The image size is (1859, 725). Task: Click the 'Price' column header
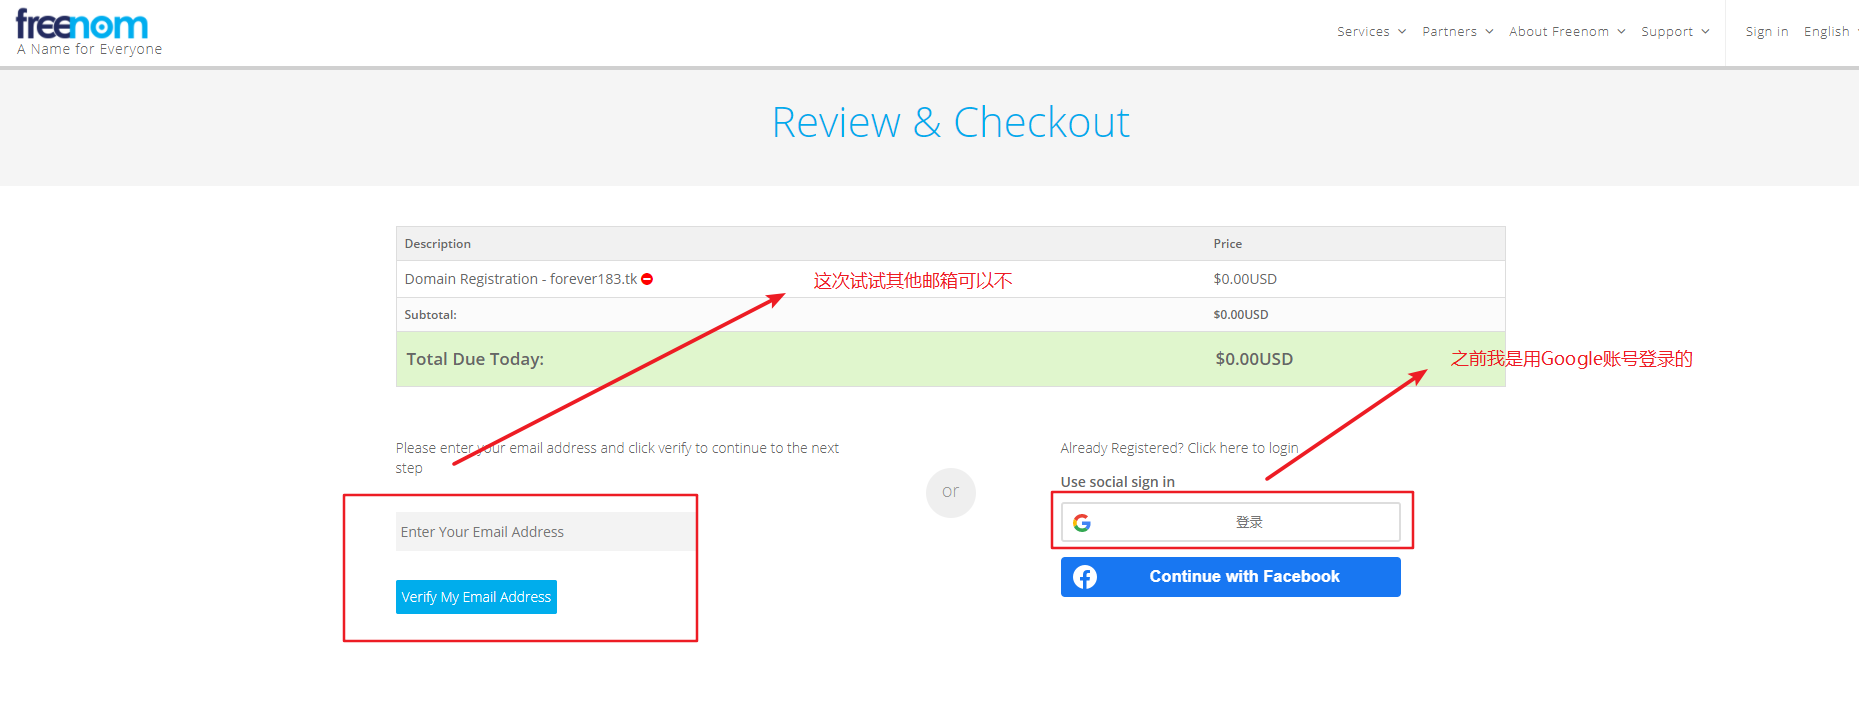[x=1227, y=244]
